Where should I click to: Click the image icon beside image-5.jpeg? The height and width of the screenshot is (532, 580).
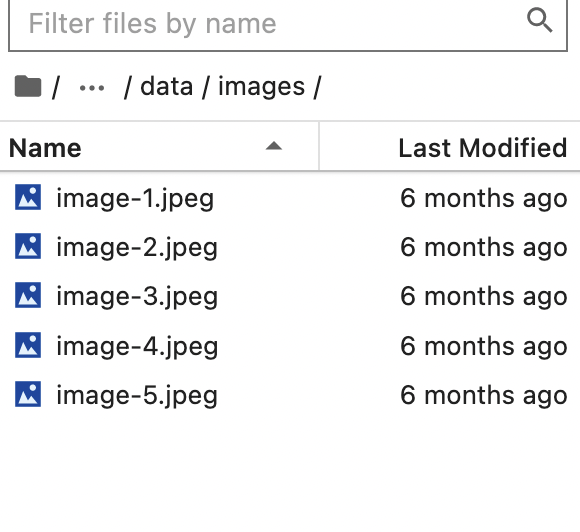[x=28, y=394]
